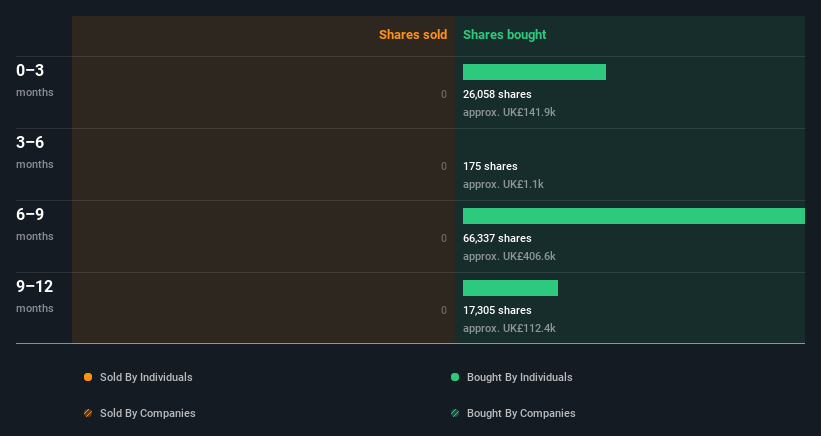Click the approx. UK£406.6k amount
The height and width of the screenshot is (436, 821).
509,256
